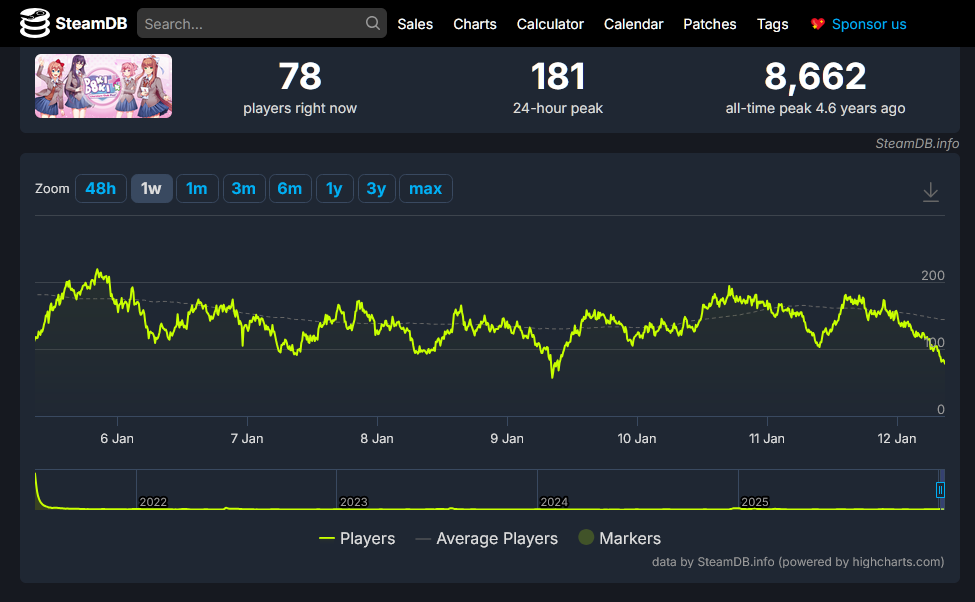The width and height of the screenshot is (975, 602).
Task: Click the 2022 label in navigator
Action: click(153, 502)
